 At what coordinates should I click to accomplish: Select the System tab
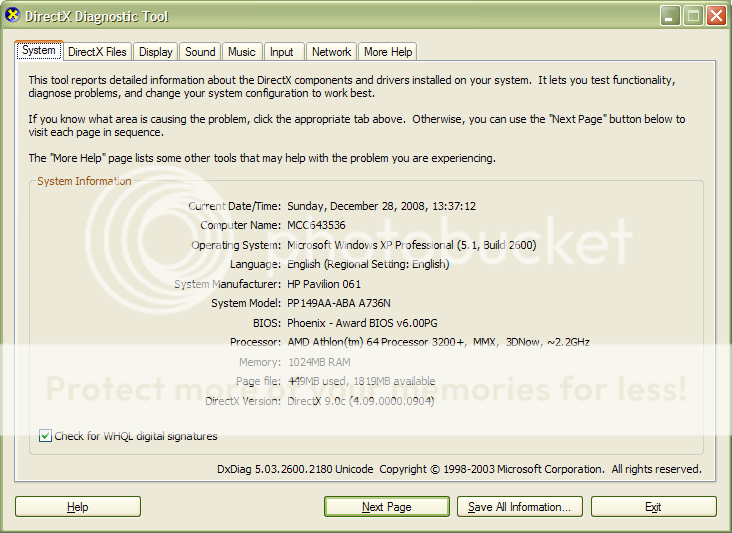[x=39, y=51]
